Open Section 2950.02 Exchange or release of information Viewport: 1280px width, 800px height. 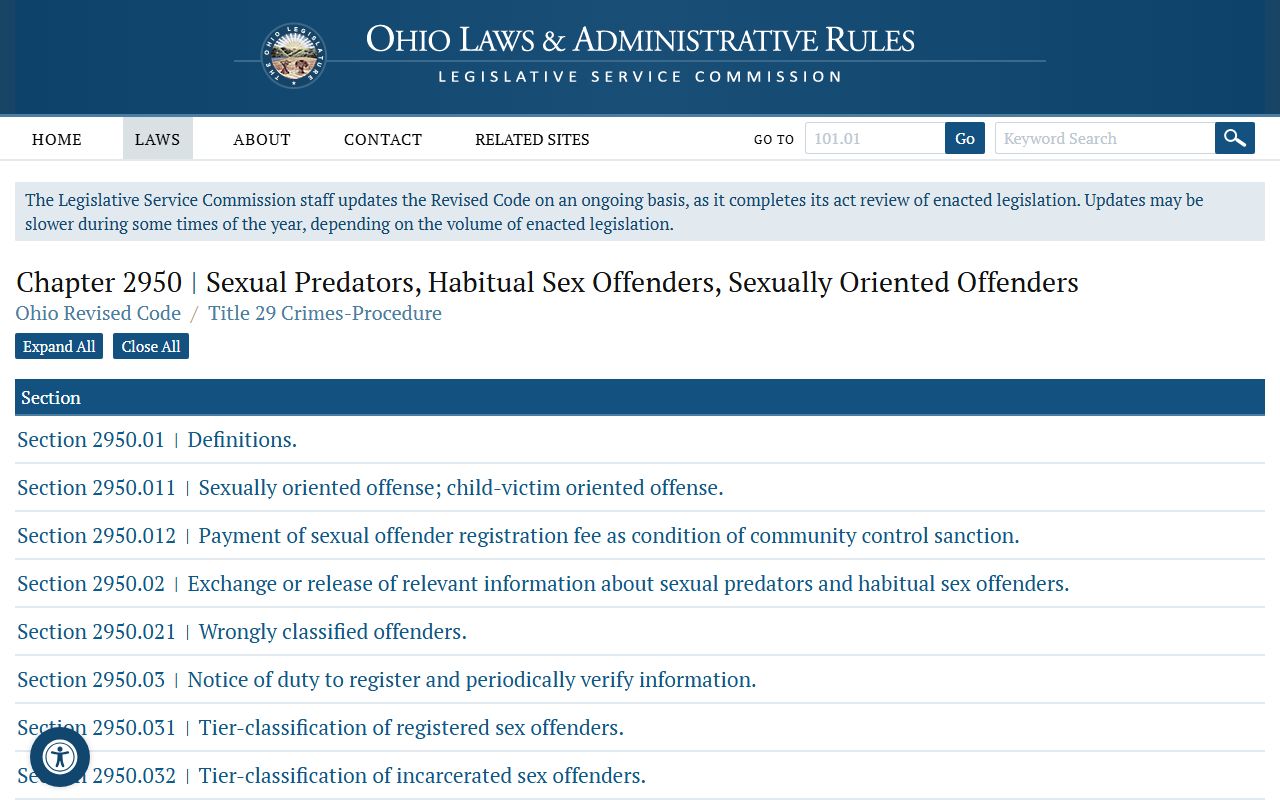coord(543,583)
